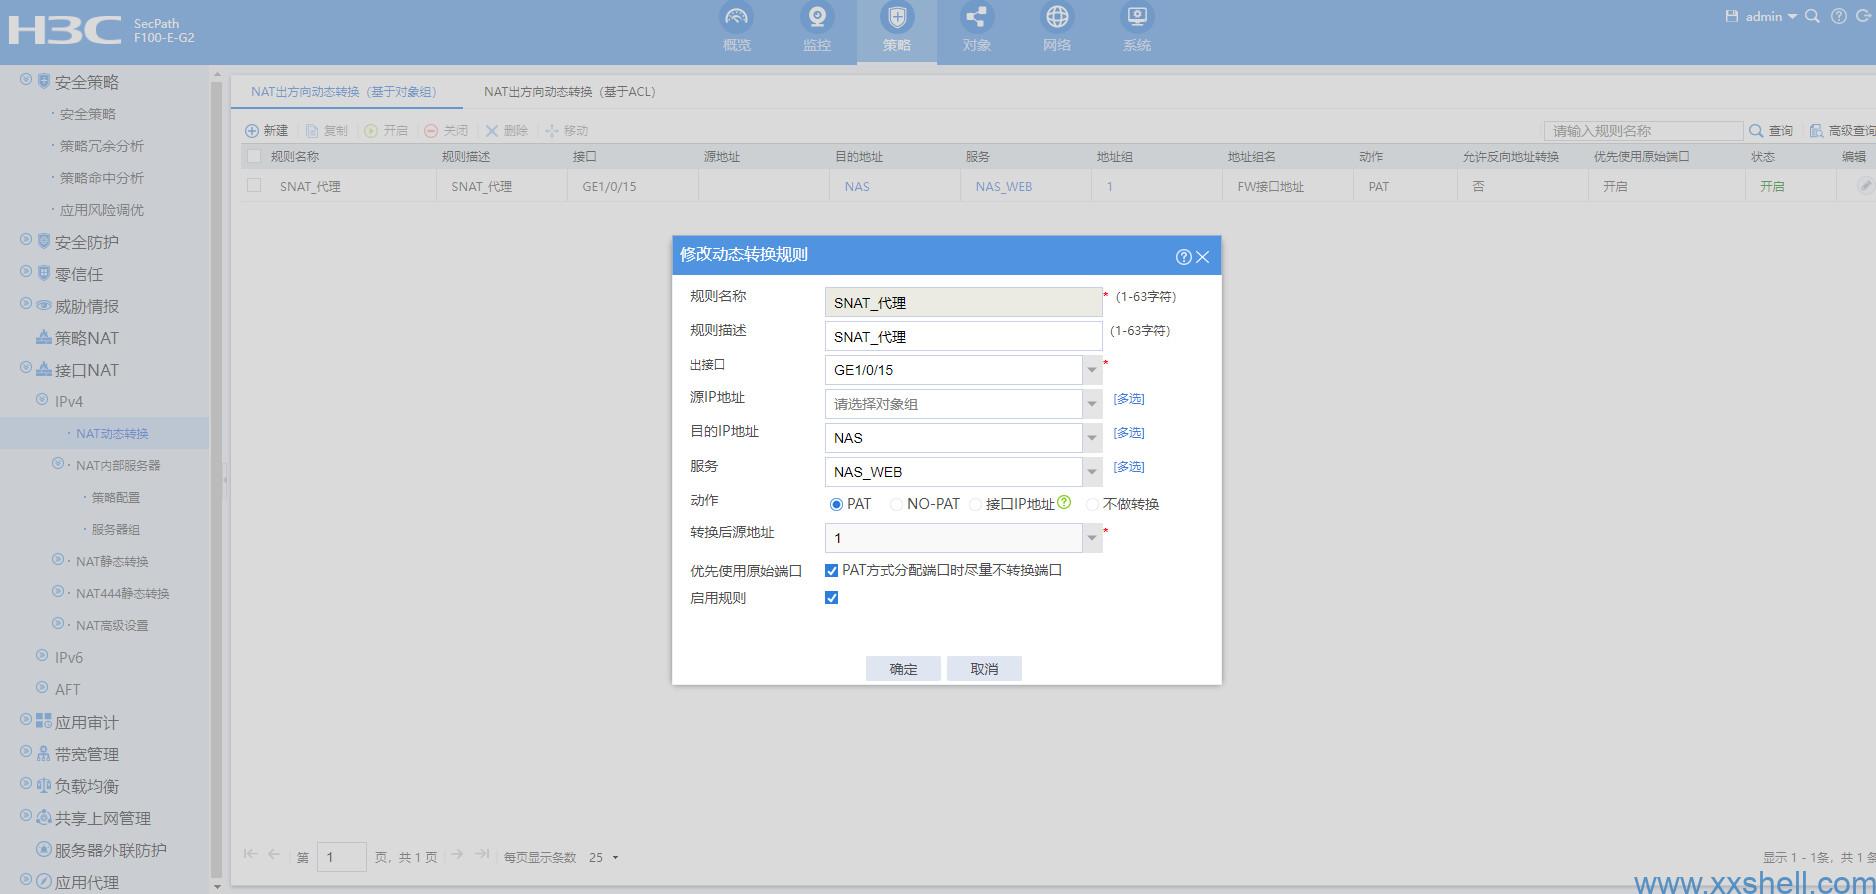Click [多选] link next to 源IP地址

tap(1129, 399)
